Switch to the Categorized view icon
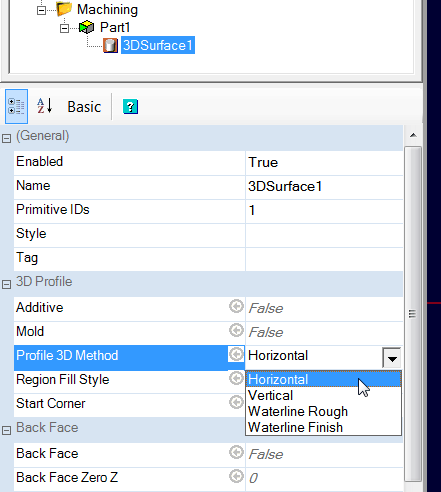 pyautogui.click(x=16, y=106)
